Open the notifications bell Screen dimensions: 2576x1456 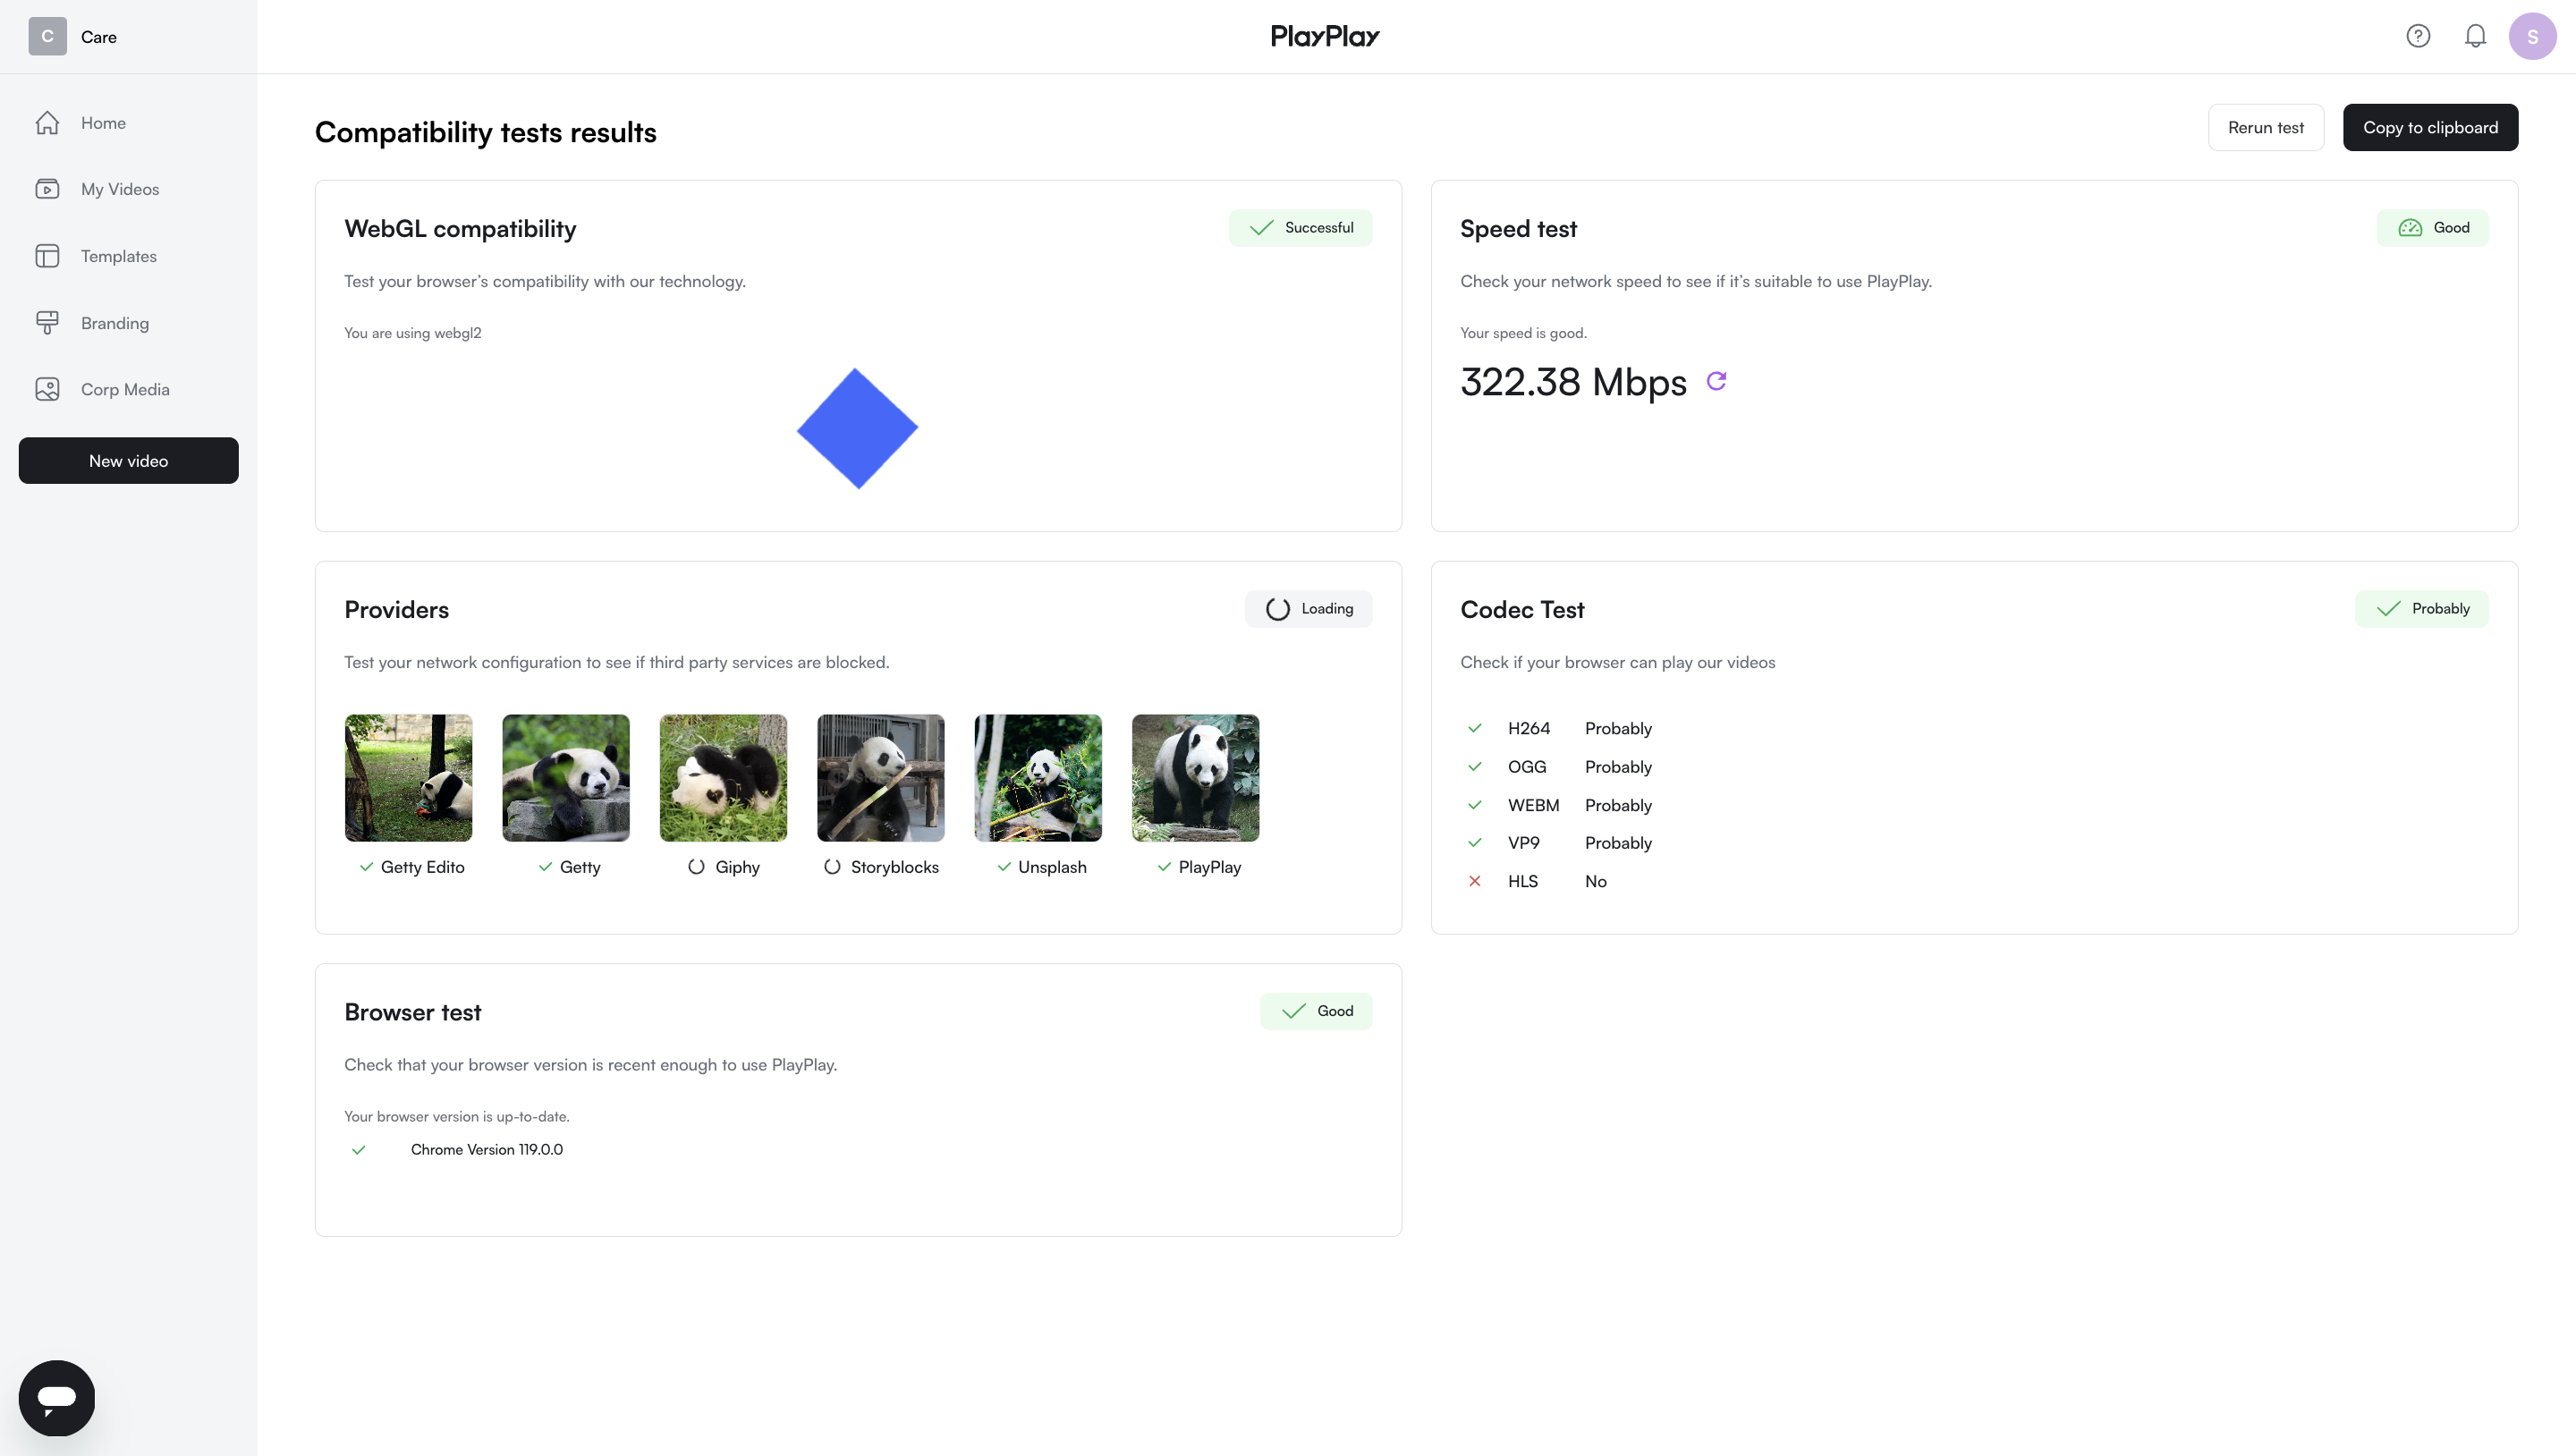coord(2475,36)
